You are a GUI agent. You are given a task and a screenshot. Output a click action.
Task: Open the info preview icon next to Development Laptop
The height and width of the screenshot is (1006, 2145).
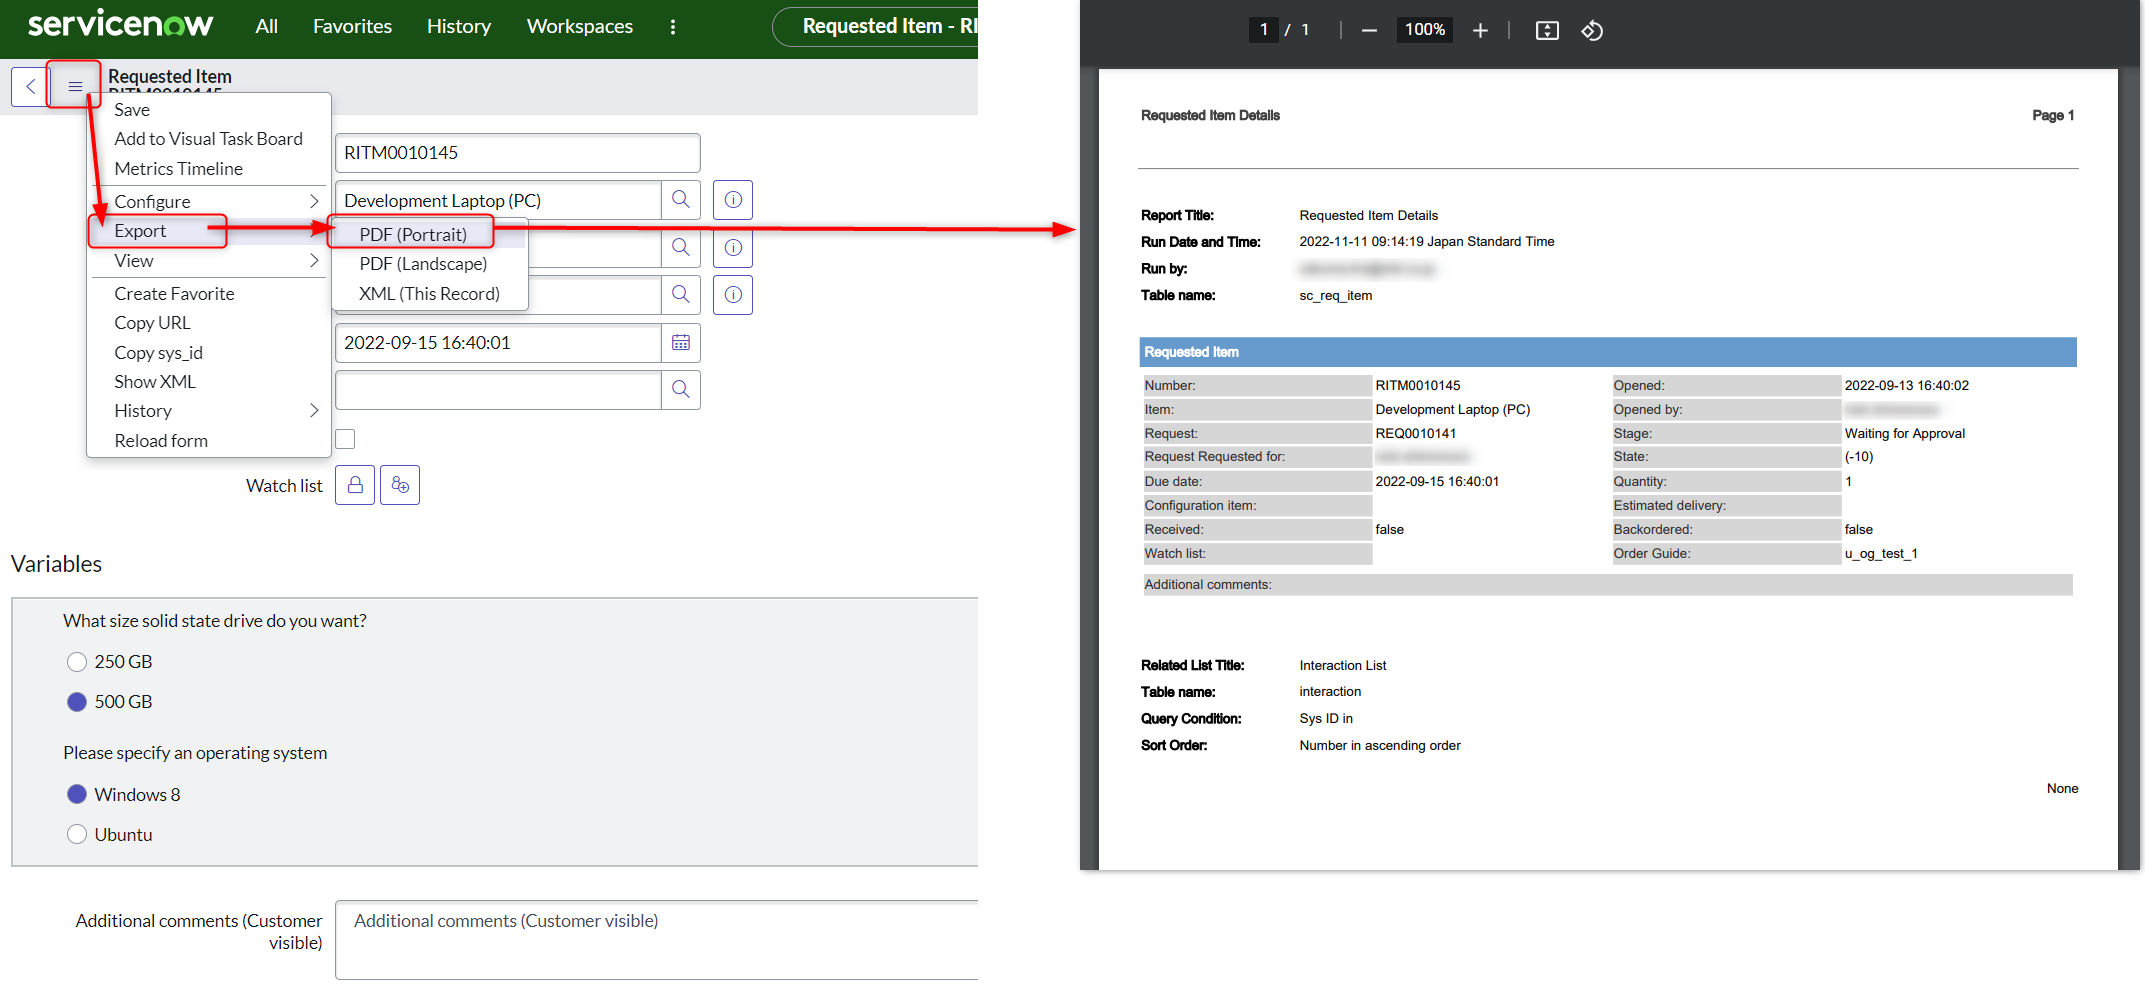pos(733,199)
